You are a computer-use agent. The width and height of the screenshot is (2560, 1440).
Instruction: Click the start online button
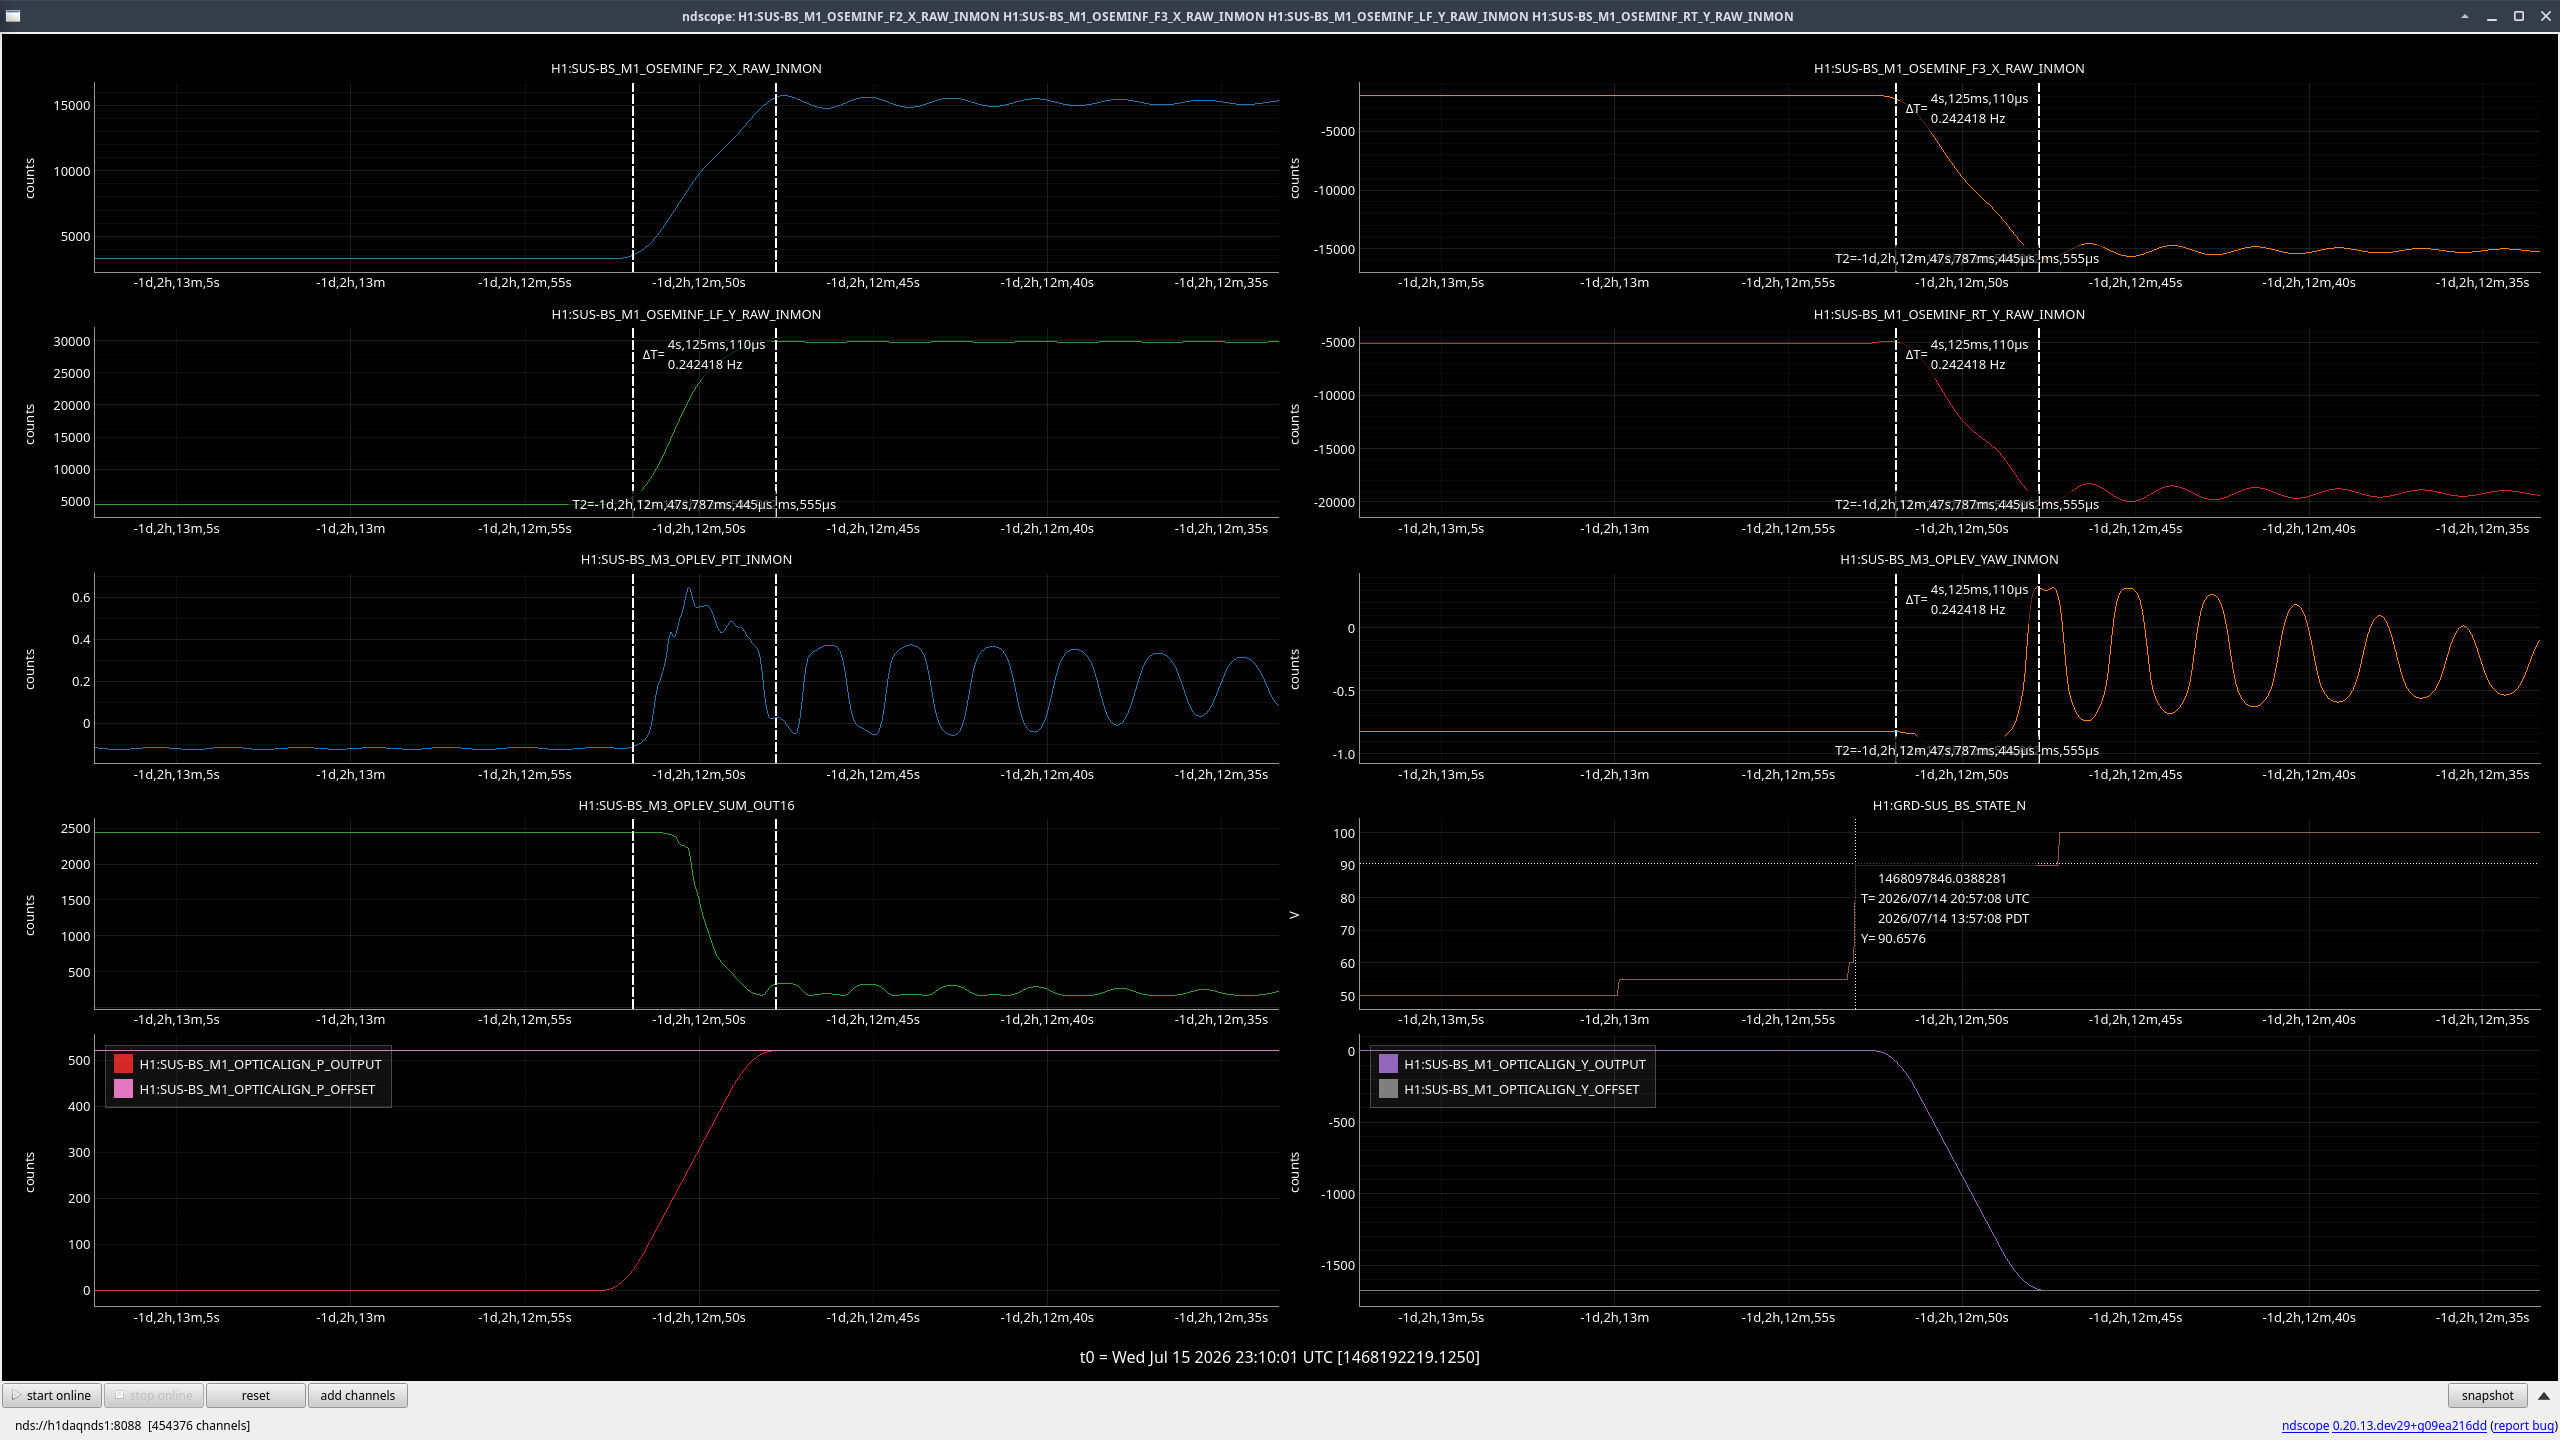tap(52, 1395)
